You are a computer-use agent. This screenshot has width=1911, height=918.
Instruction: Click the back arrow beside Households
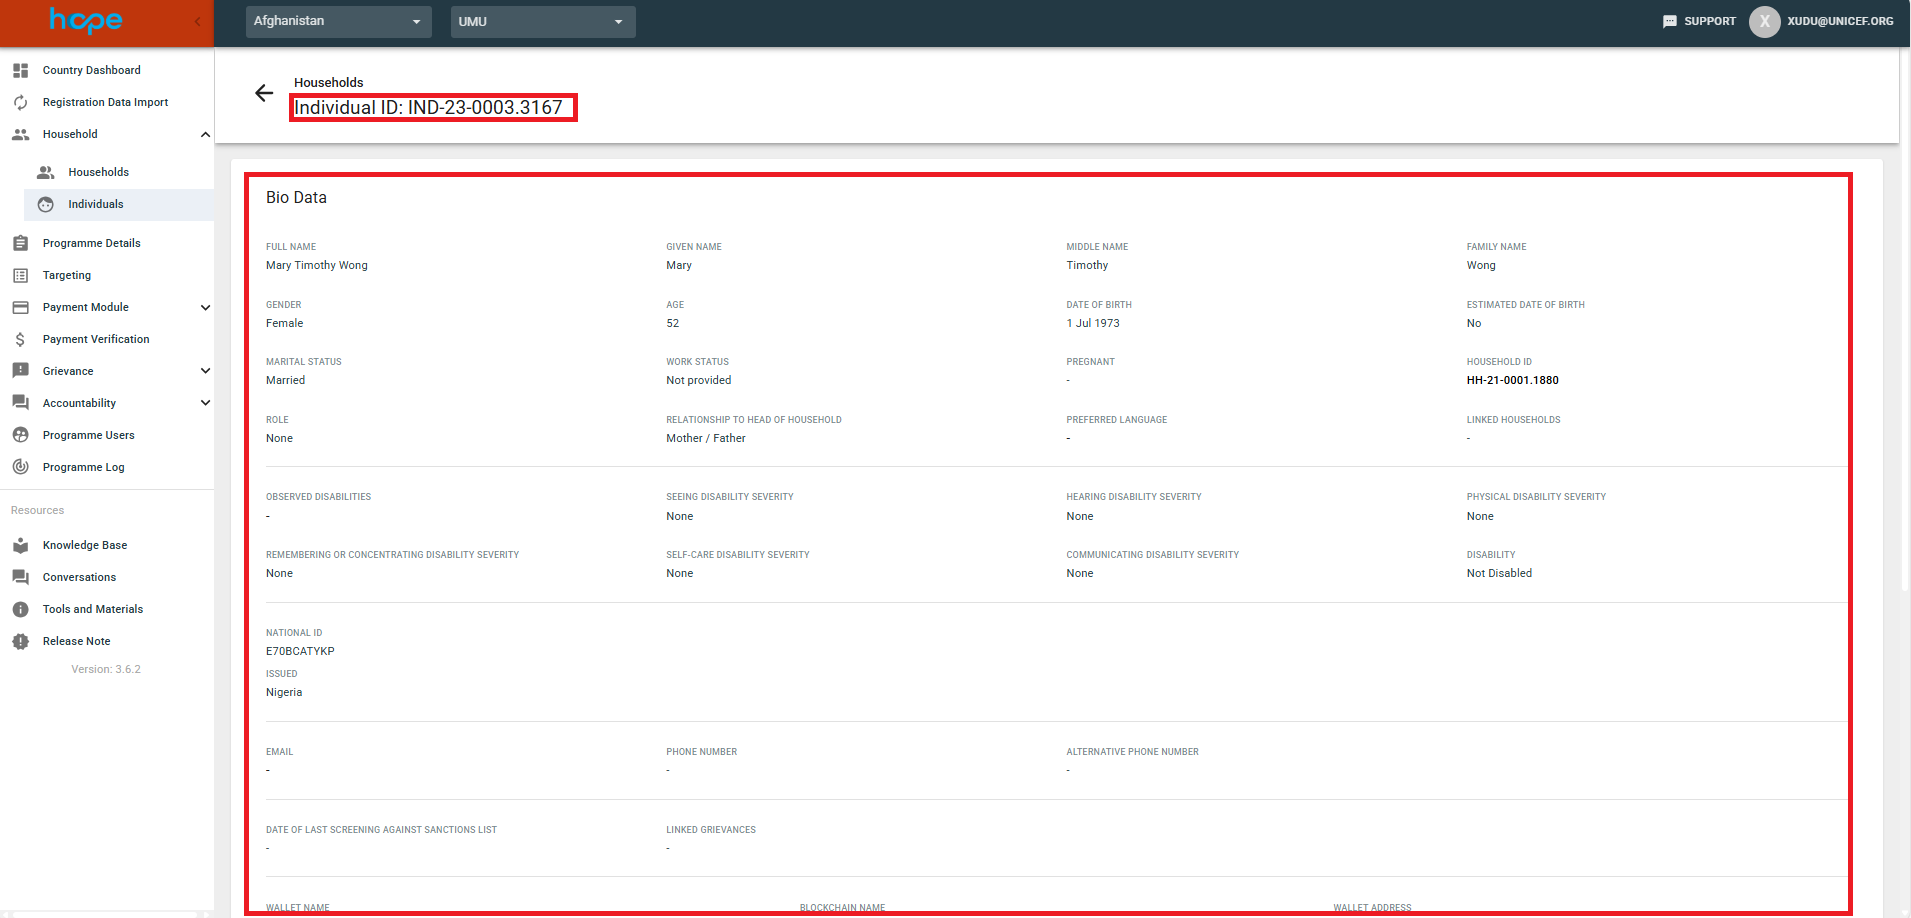point(264,93)
